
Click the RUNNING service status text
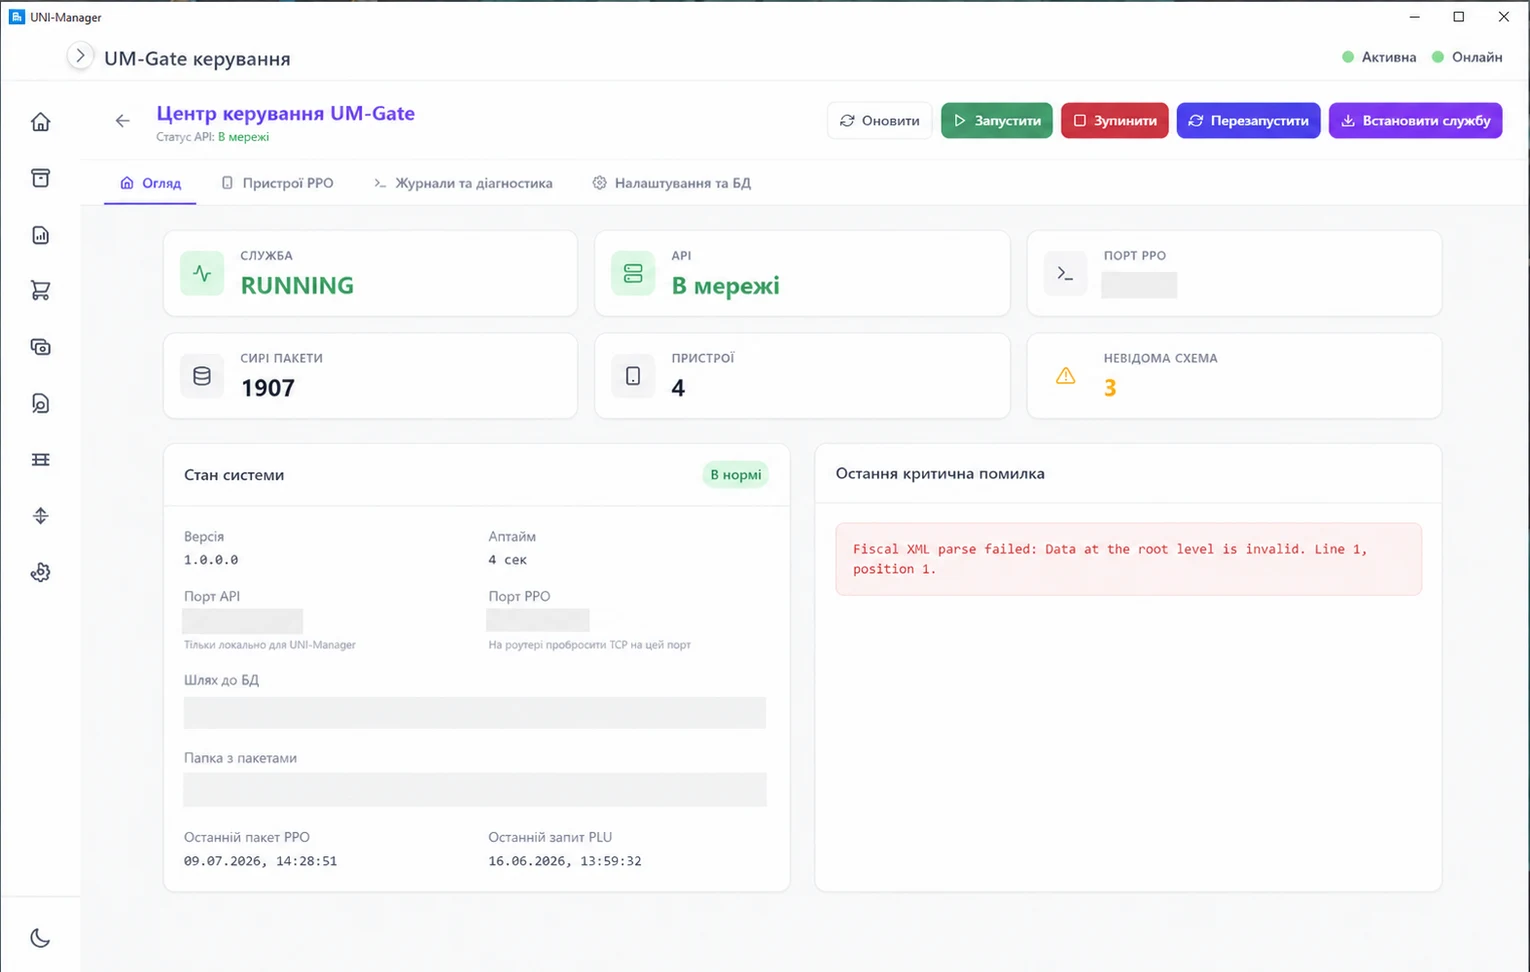(x=297, y=286)
